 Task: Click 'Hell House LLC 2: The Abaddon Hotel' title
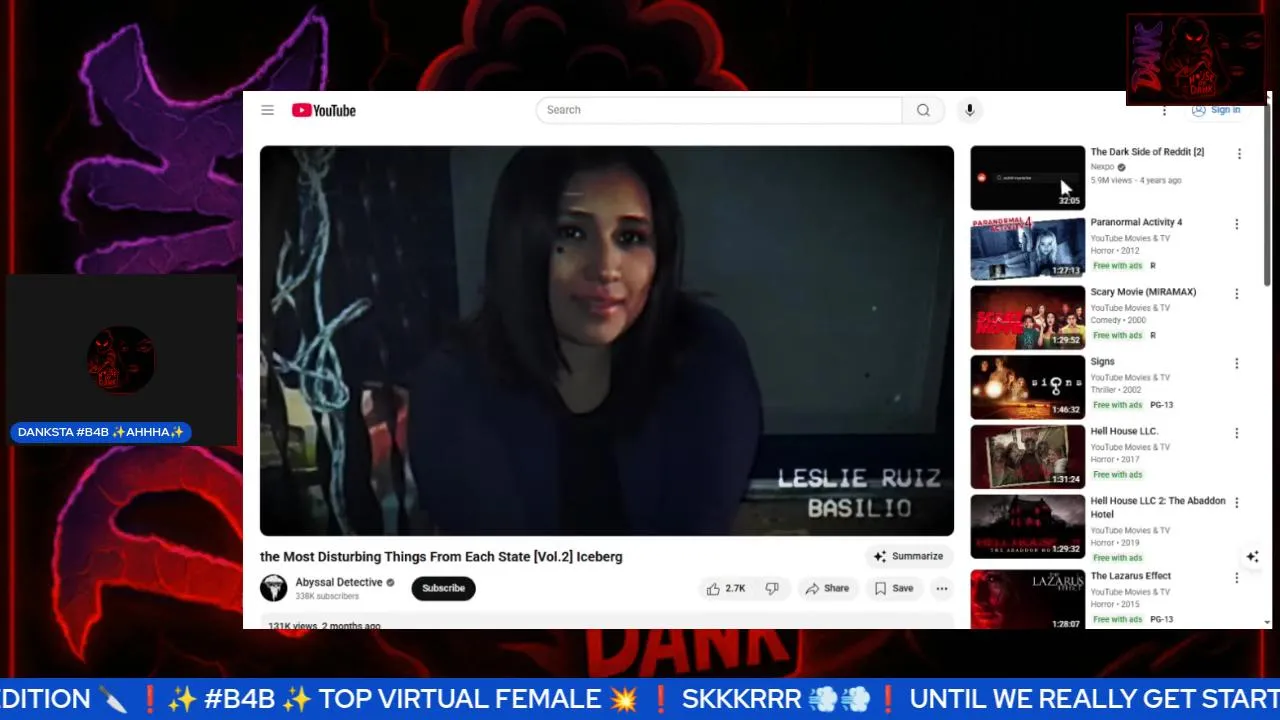(1158, 507)
